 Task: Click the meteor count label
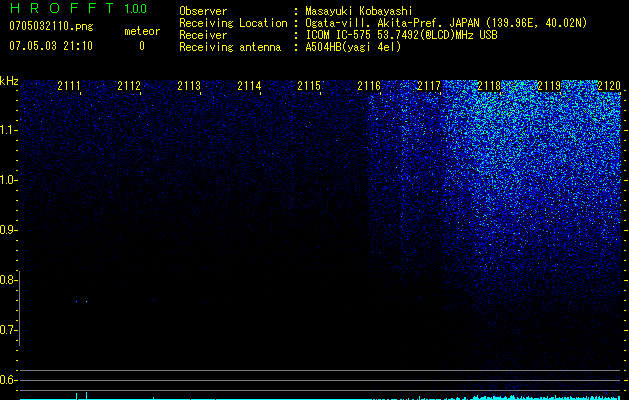(x=142, y=31)
